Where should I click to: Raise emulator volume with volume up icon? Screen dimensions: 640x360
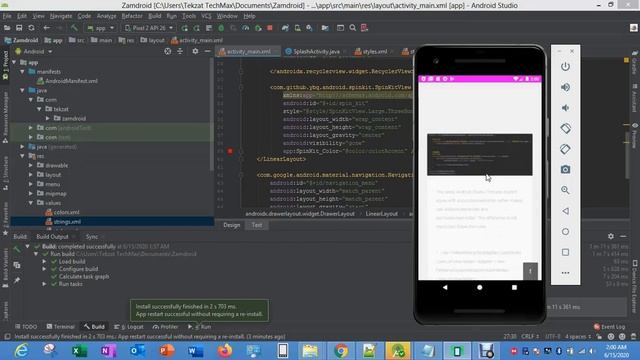tap(565, 87)
